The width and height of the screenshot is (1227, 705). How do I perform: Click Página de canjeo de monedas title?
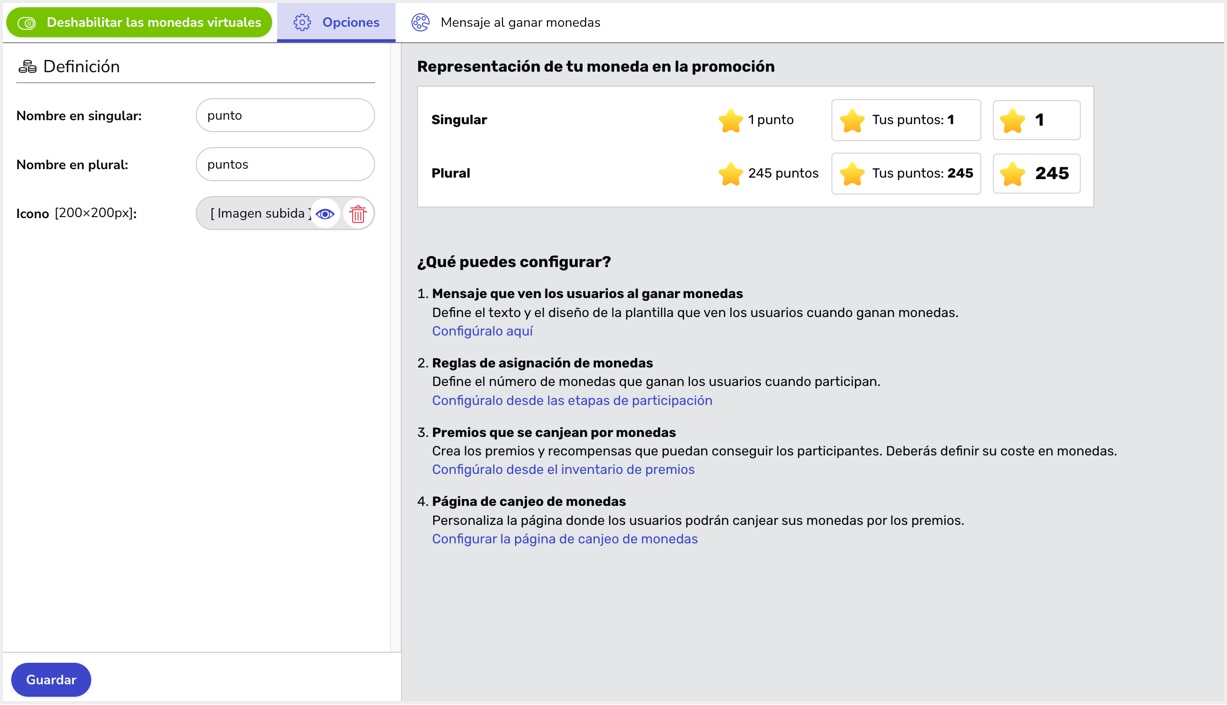coord(529,501)
